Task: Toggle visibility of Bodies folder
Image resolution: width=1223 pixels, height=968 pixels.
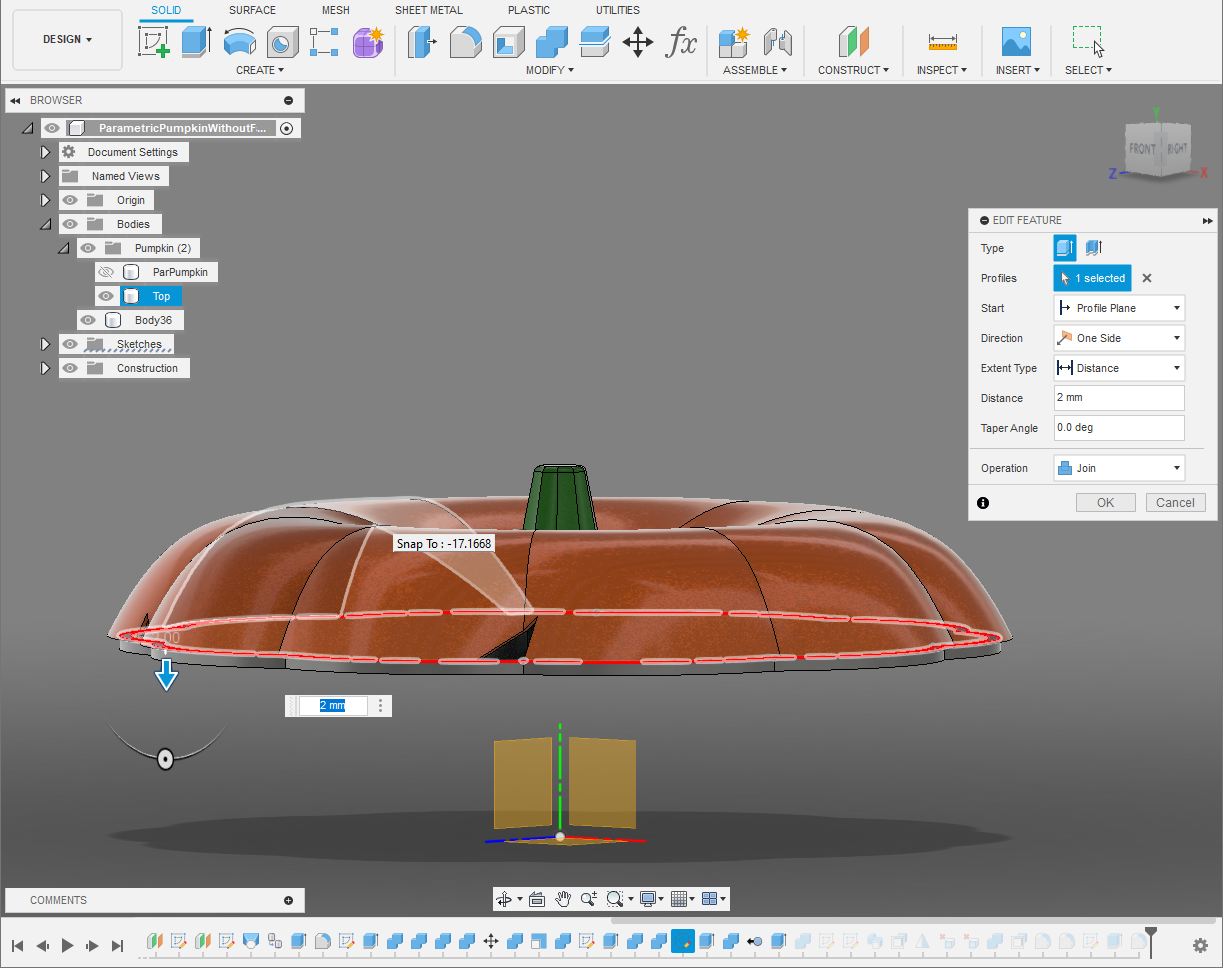Action: 70,224
